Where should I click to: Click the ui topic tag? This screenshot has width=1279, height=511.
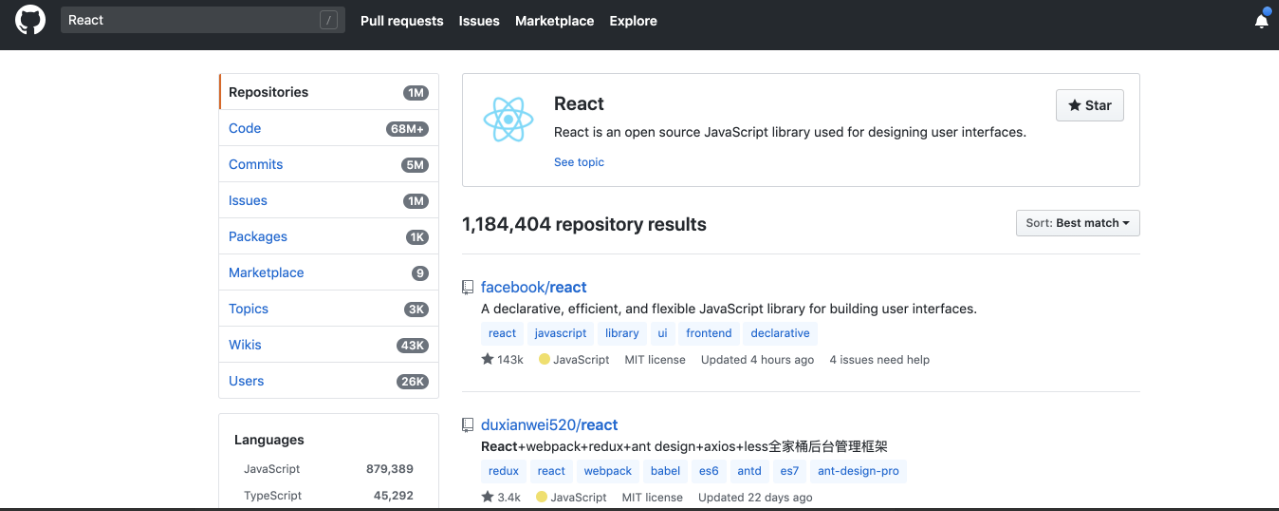point(662,333)
